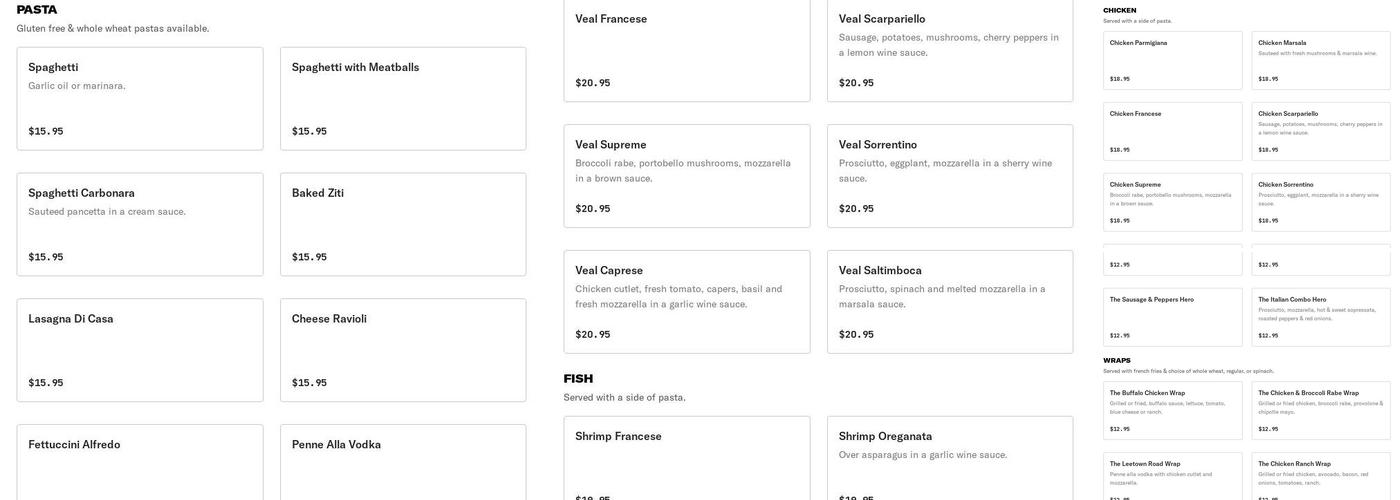The height and width of the screenshot is (500, 1400).
Task: Select Fettuccini Alfredo from pasta list
Action: 140,462
